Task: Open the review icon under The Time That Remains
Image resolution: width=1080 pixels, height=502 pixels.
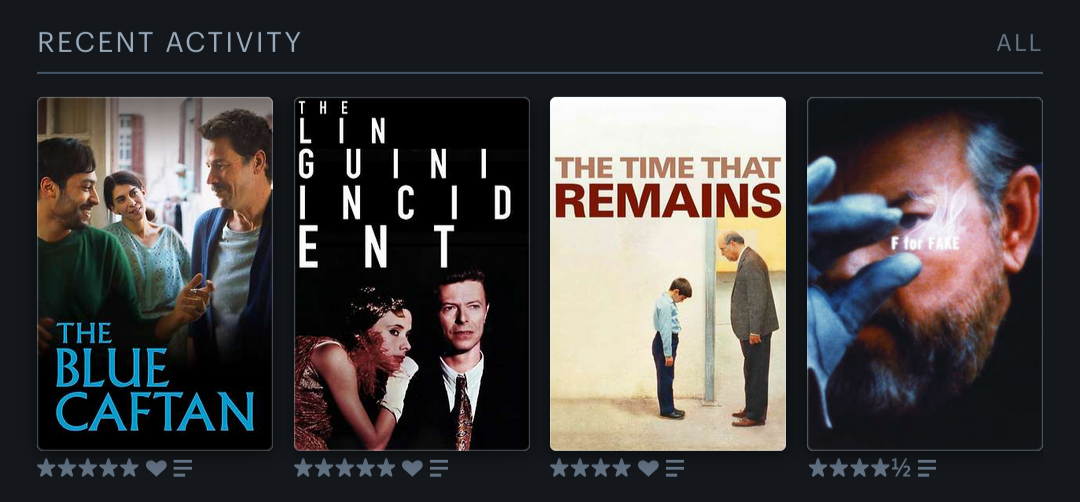Action: (x=675, y=469)
